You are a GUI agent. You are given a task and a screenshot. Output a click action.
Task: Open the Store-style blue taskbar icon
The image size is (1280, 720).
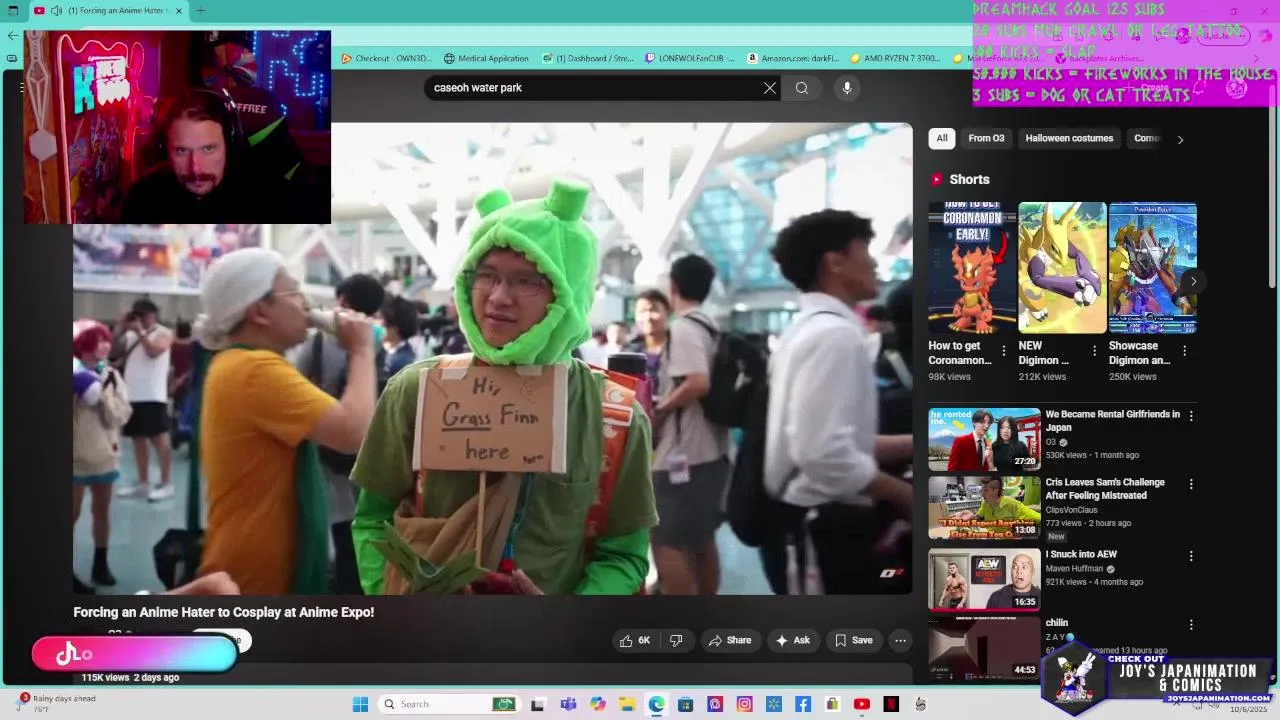point(685,704)
